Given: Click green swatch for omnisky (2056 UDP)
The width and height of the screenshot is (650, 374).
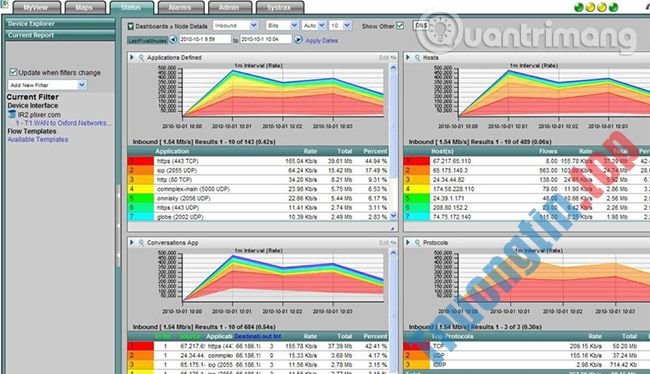Looking at the screenshot, I should pos(141,198).
